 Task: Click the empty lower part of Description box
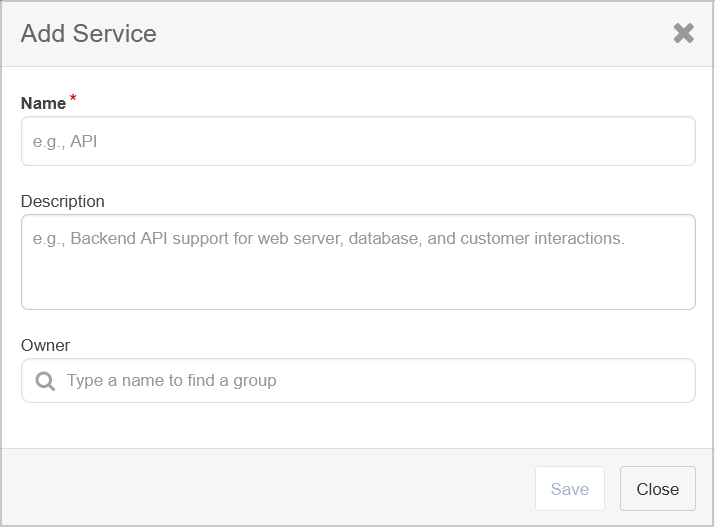[x=358, y=283]
